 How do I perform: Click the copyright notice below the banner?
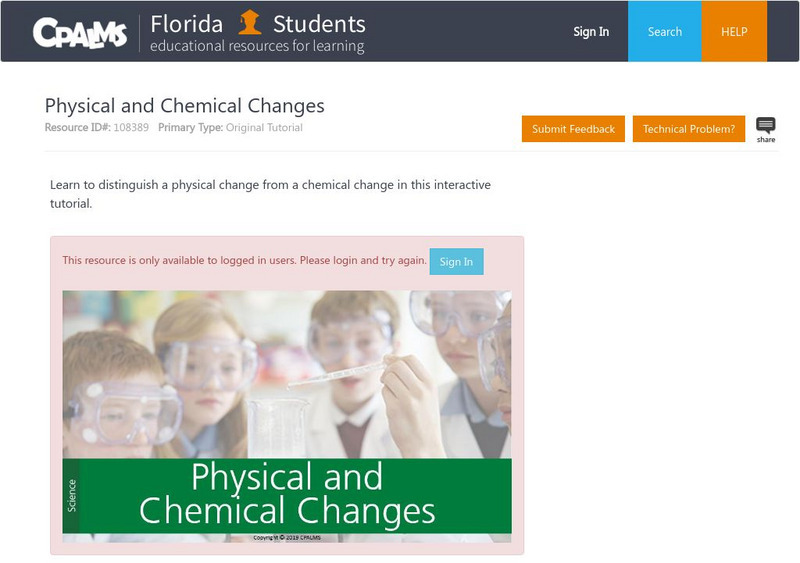pos(287,538)
